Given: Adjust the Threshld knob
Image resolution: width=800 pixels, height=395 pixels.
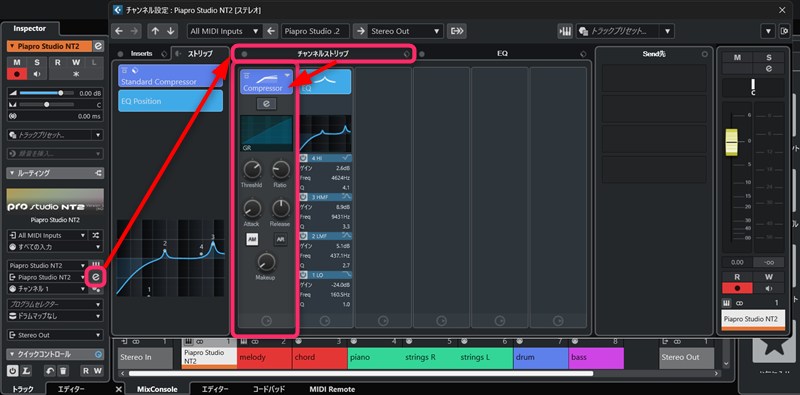Looking at the screenshot, I should click(x=252, y=169).
